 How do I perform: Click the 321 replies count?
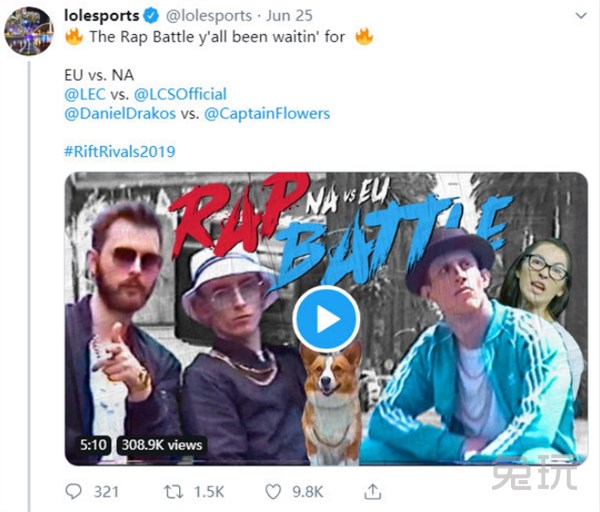pyautogui.click(x=106, y=492)
